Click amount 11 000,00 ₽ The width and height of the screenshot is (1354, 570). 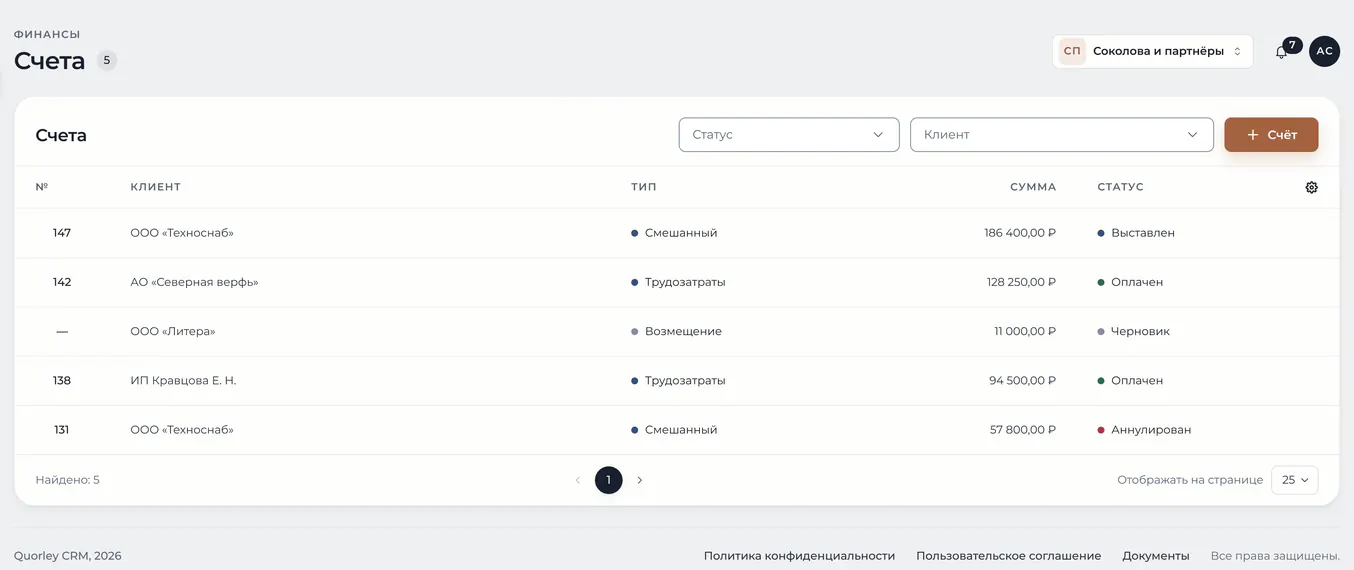1025,331
